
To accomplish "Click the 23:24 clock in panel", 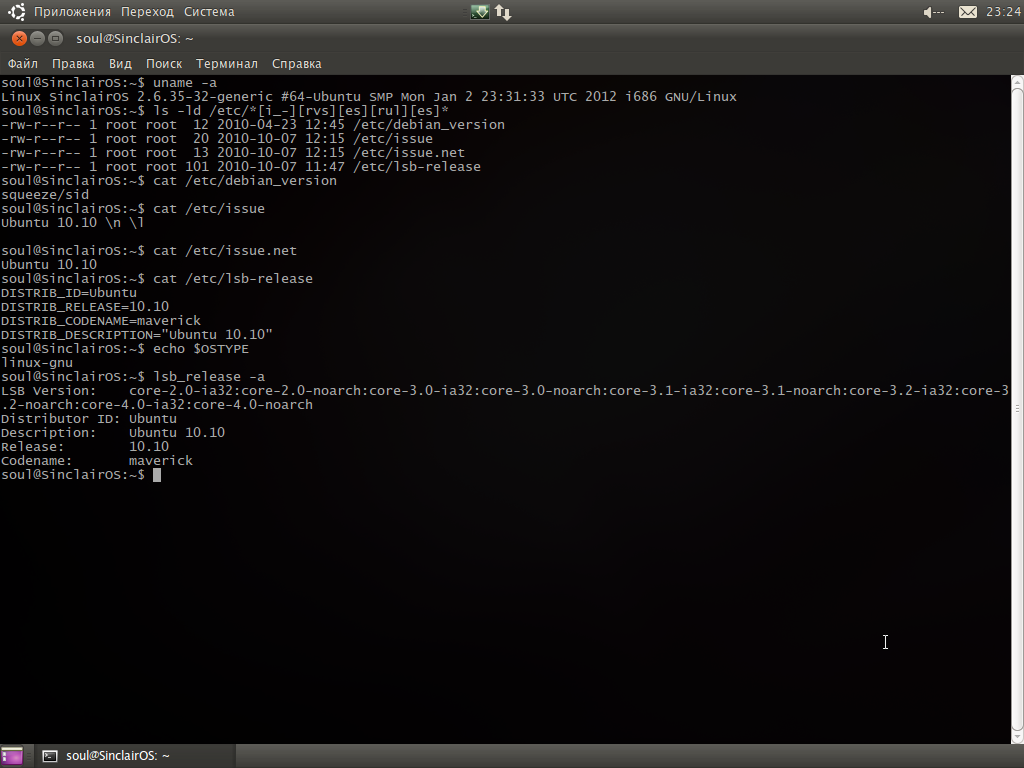I will click(x=1003, y=12).
